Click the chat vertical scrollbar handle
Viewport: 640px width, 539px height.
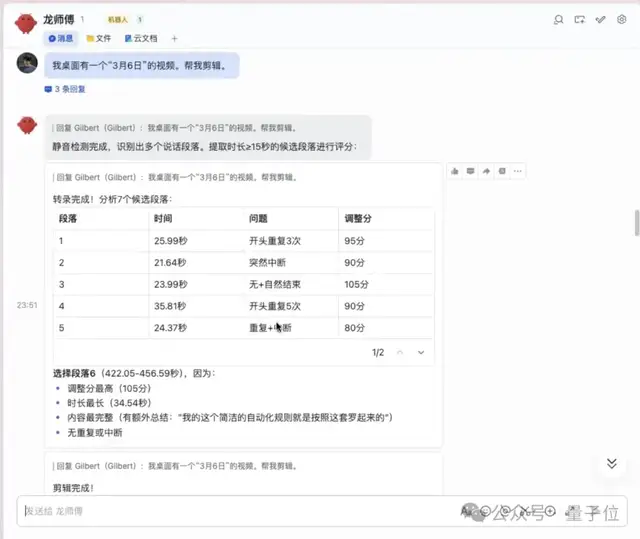click(x=636, y=222)
